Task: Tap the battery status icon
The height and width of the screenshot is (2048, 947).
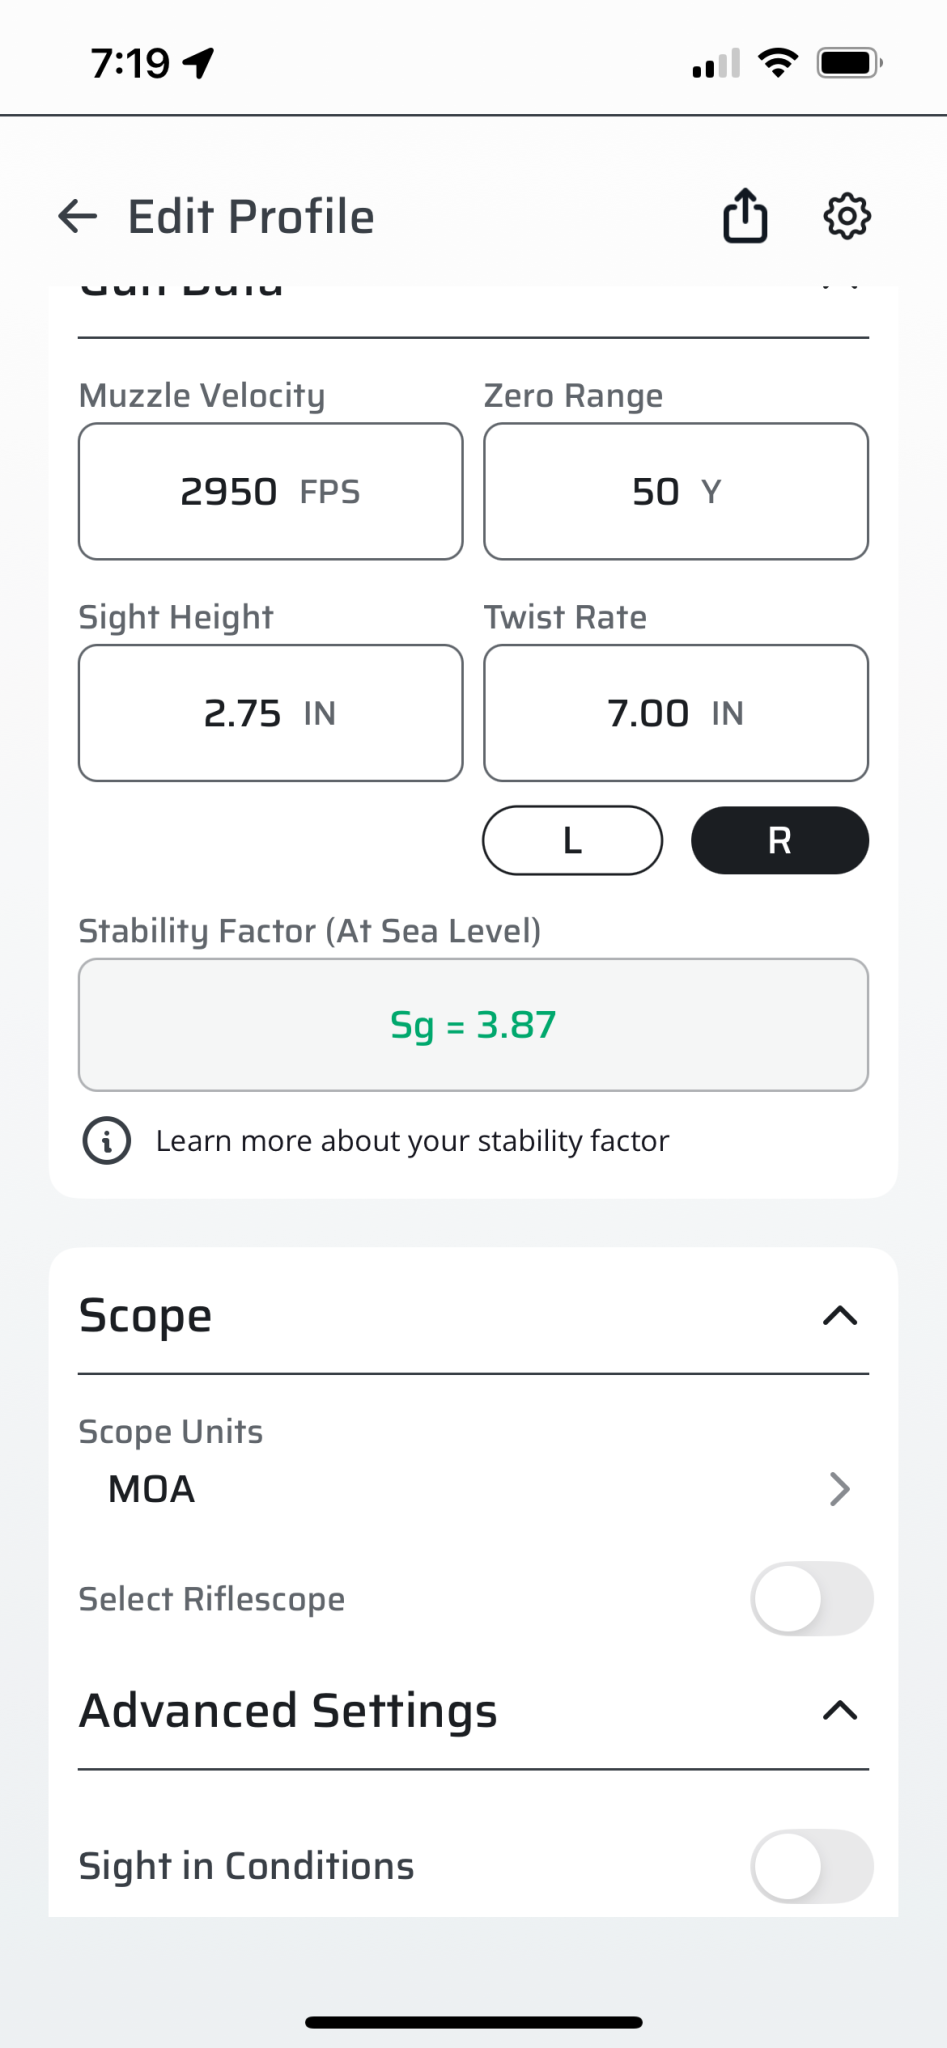Action: (x=849, y=63)
